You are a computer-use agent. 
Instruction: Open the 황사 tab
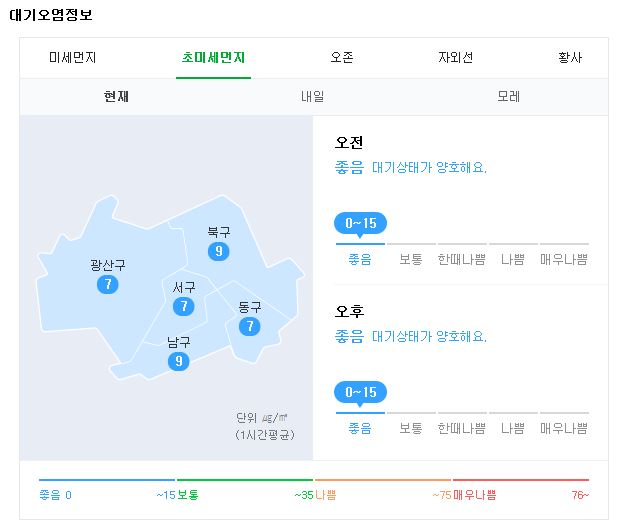pos(570,57)
